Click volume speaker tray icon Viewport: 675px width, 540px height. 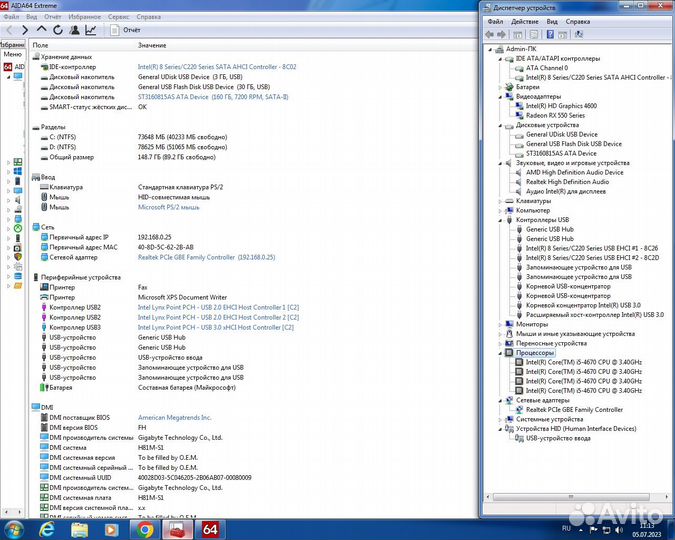[619, 530]
